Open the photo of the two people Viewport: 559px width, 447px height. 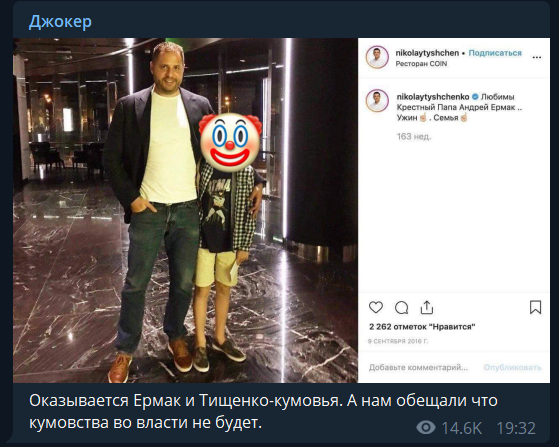185,210
